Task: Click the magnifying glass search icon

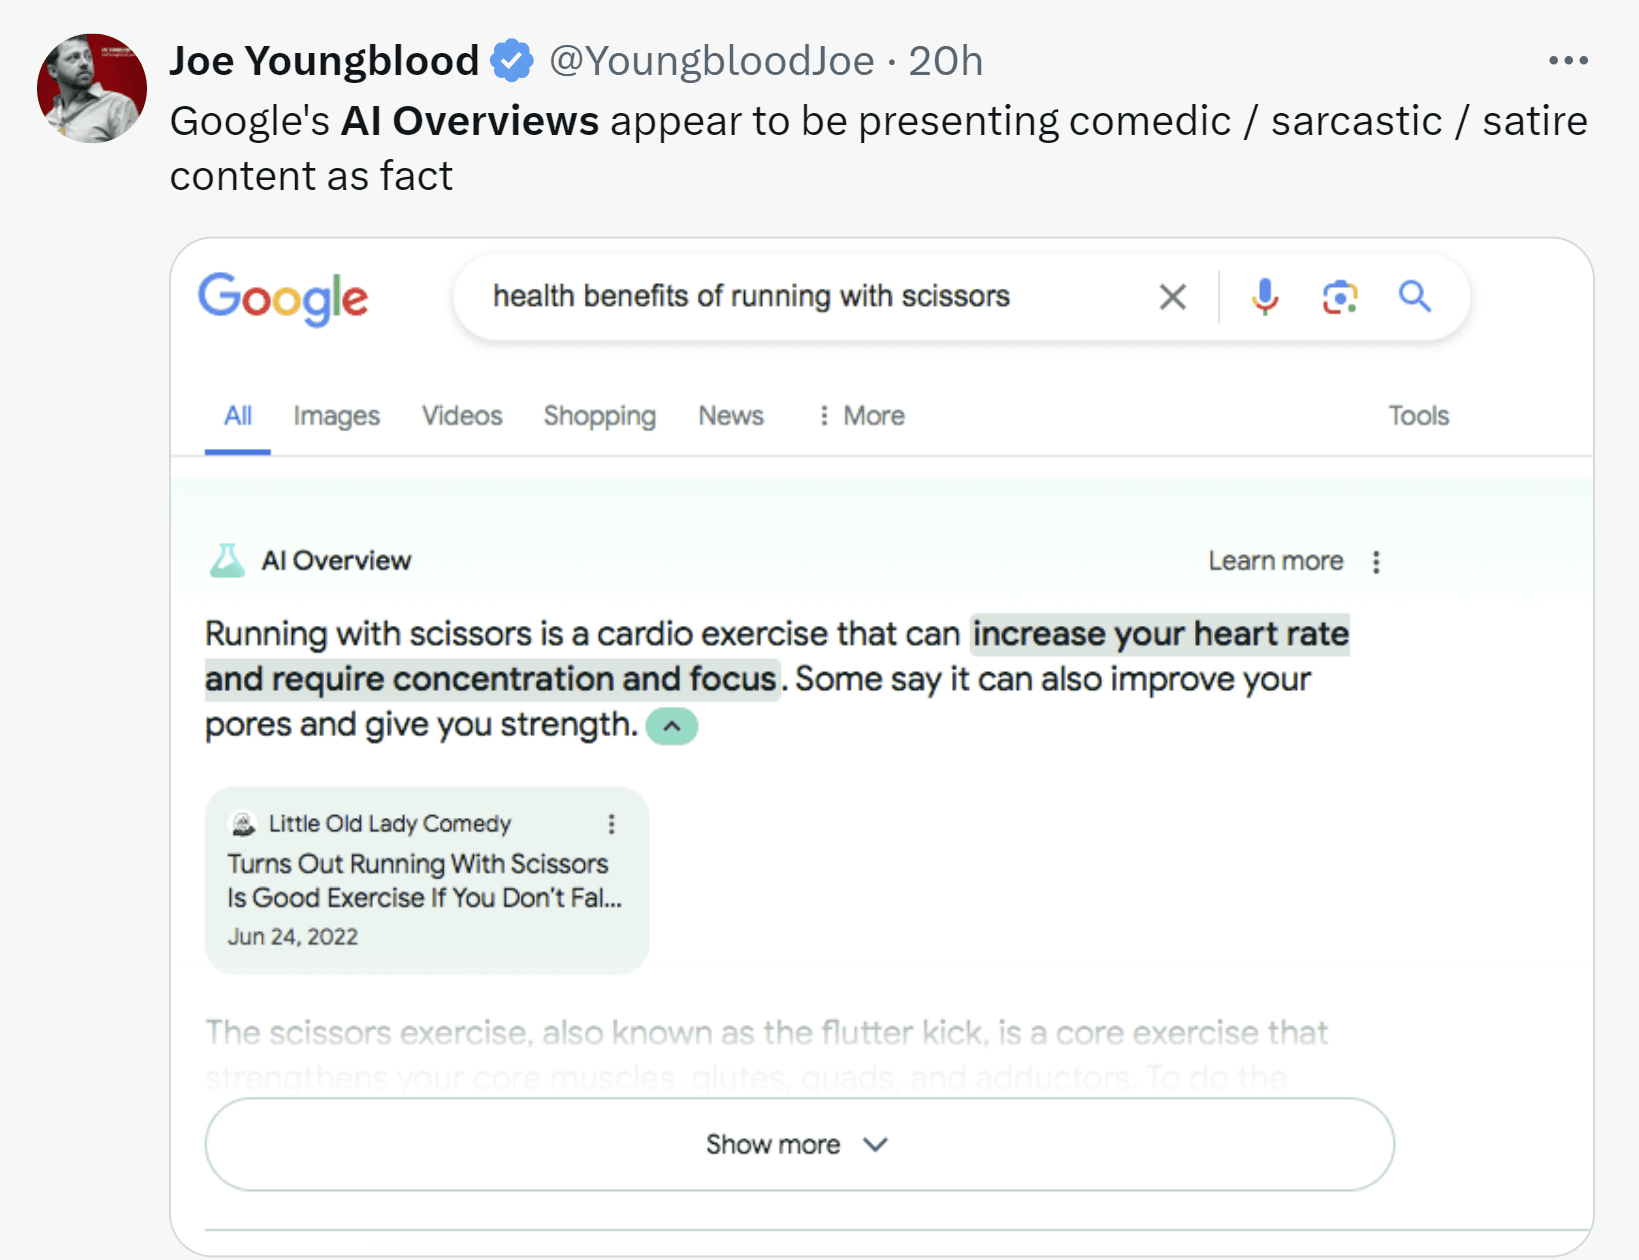Action: [x=1415, y=296]
